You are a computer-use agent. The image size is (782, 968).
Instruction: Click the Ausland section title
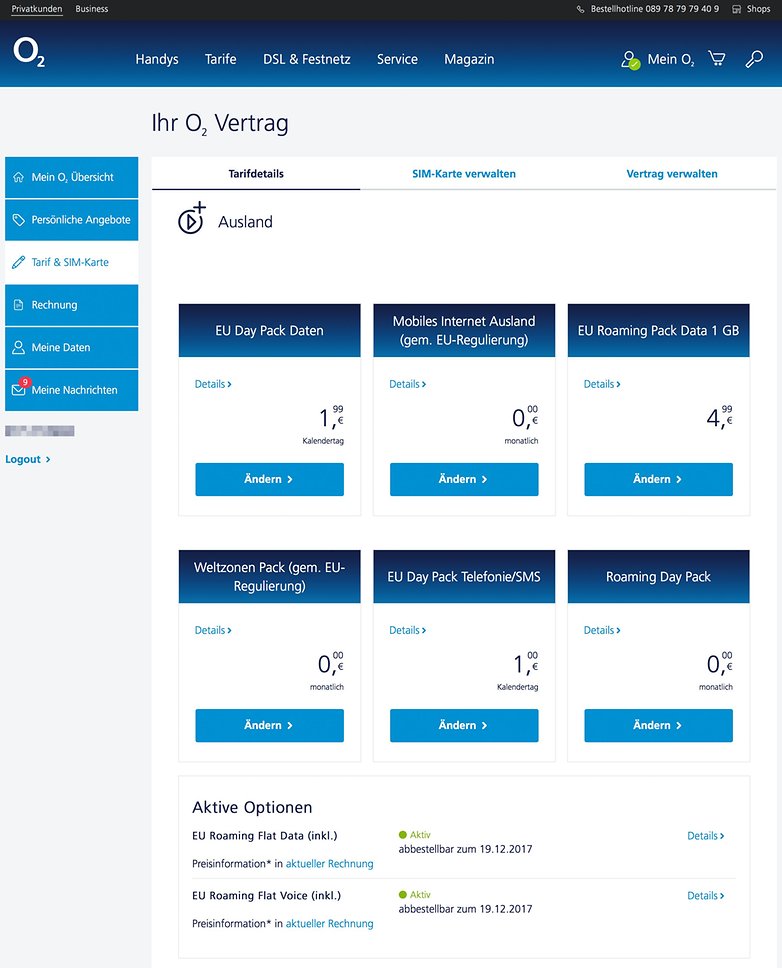click(x=245, y=222)
